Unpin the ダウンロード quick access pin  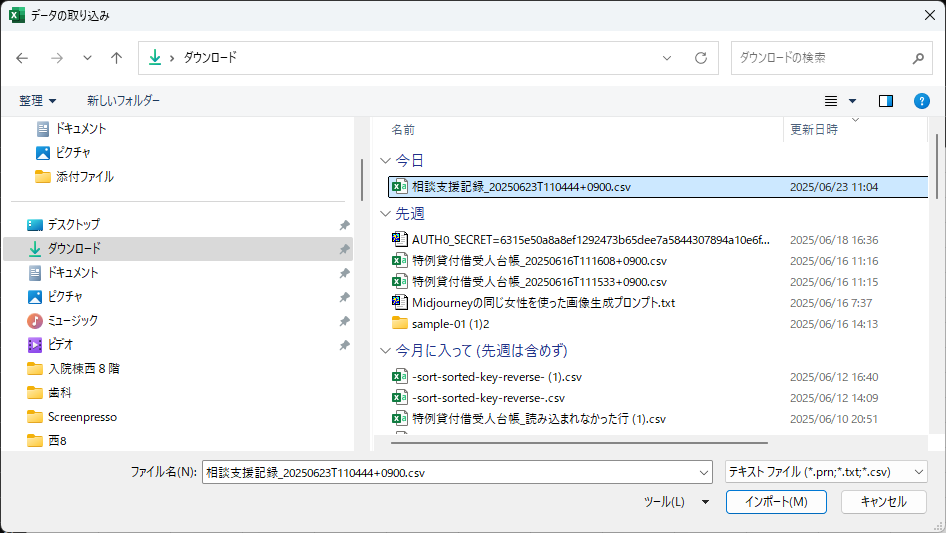pos(344,249)
